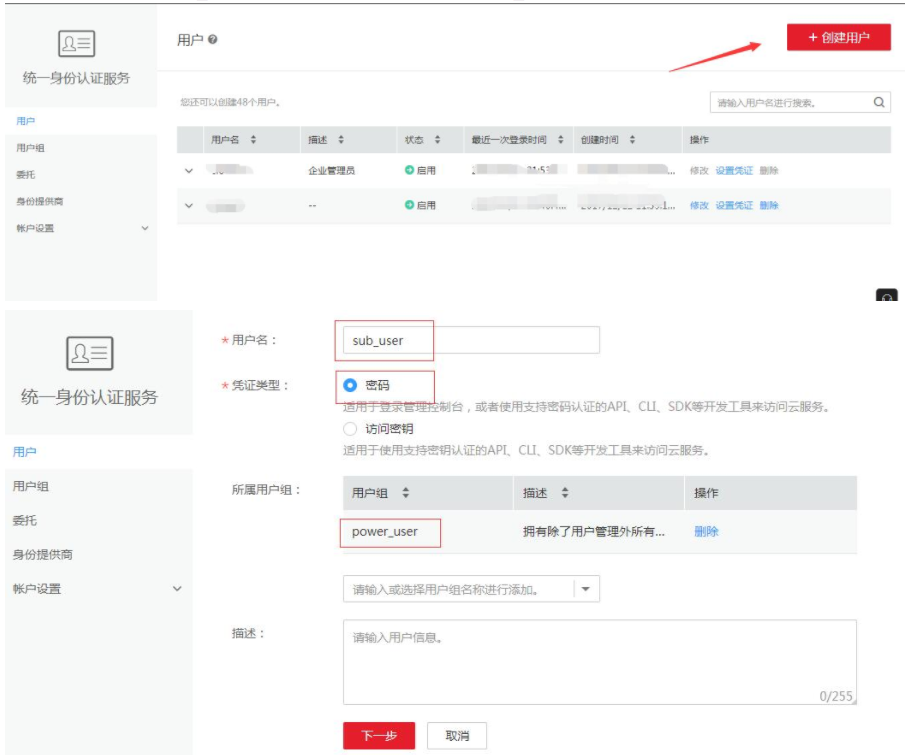Click the 取消 cancel button

pyautogui.click(x=457, y=735)
